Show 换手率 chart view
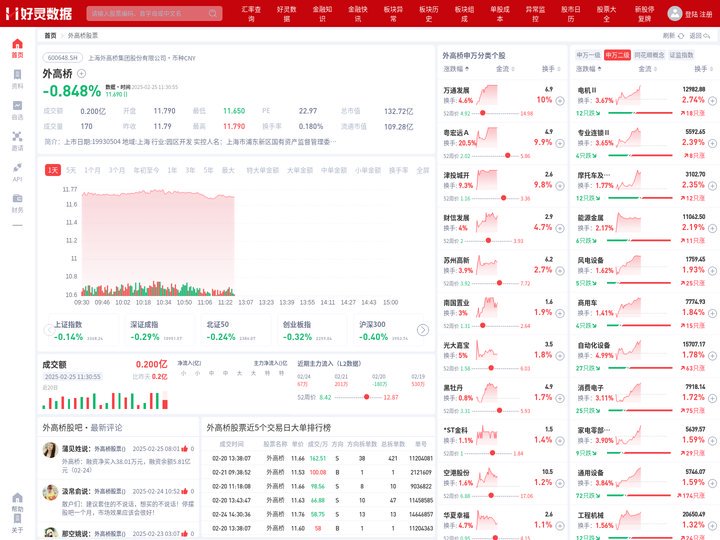720x540 pixels. (x=399, y=170)
